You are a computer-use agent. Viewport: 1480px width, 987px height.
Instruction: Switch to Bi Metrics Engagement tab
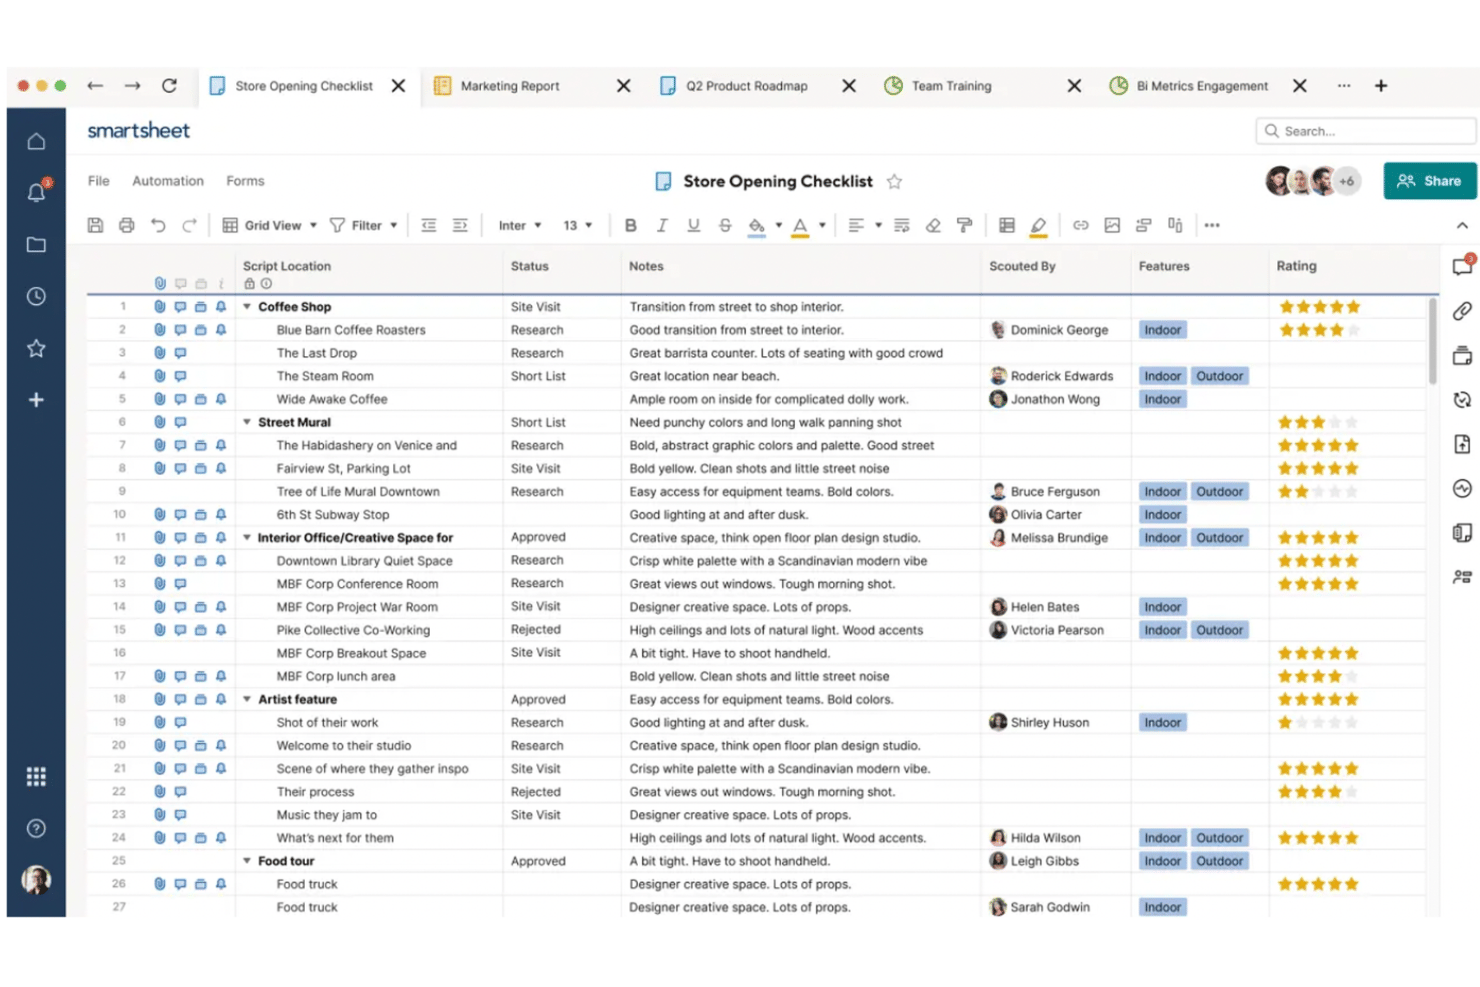pyautogui.click(x=1202, y=86)
